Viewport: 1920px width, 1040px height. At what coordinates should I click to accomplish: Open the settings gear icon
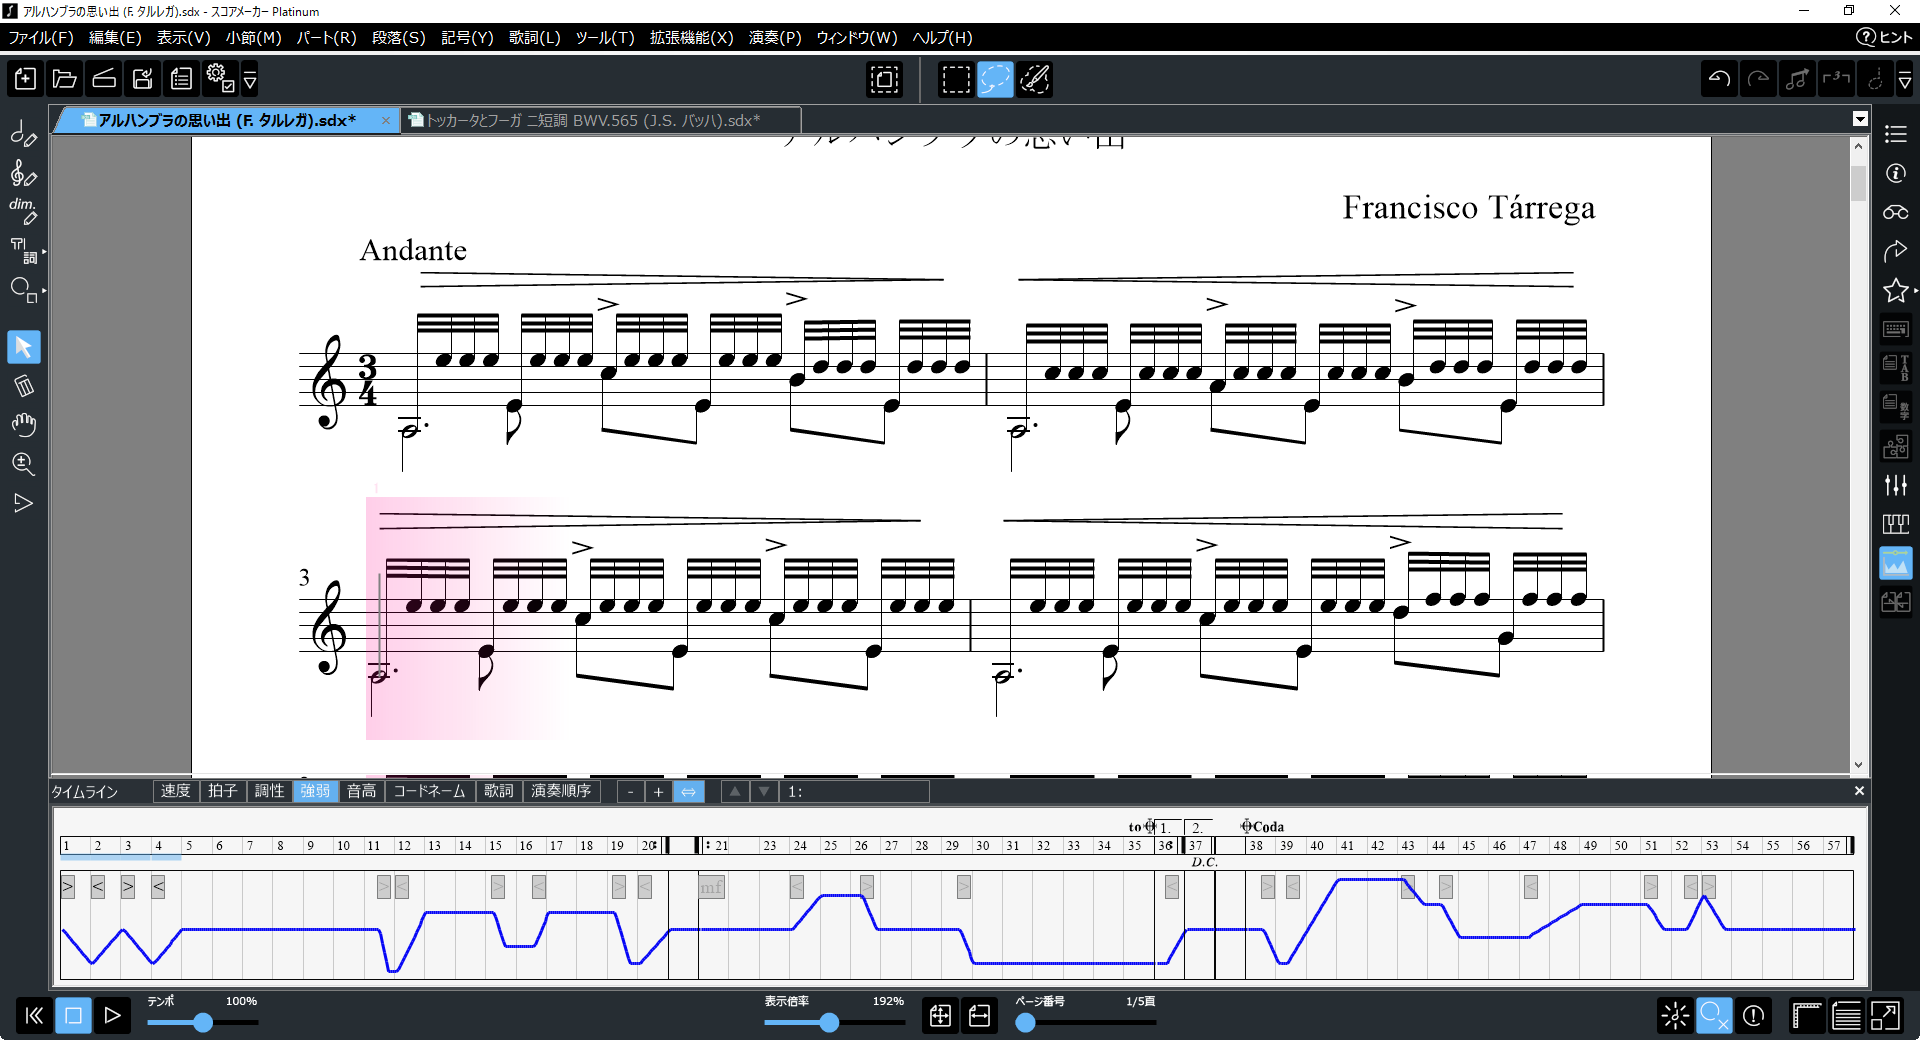pos(219,79)
